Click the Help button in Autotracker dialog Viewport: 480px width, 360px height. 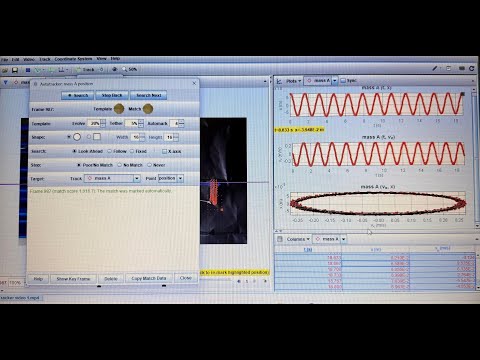pos(38,279)
